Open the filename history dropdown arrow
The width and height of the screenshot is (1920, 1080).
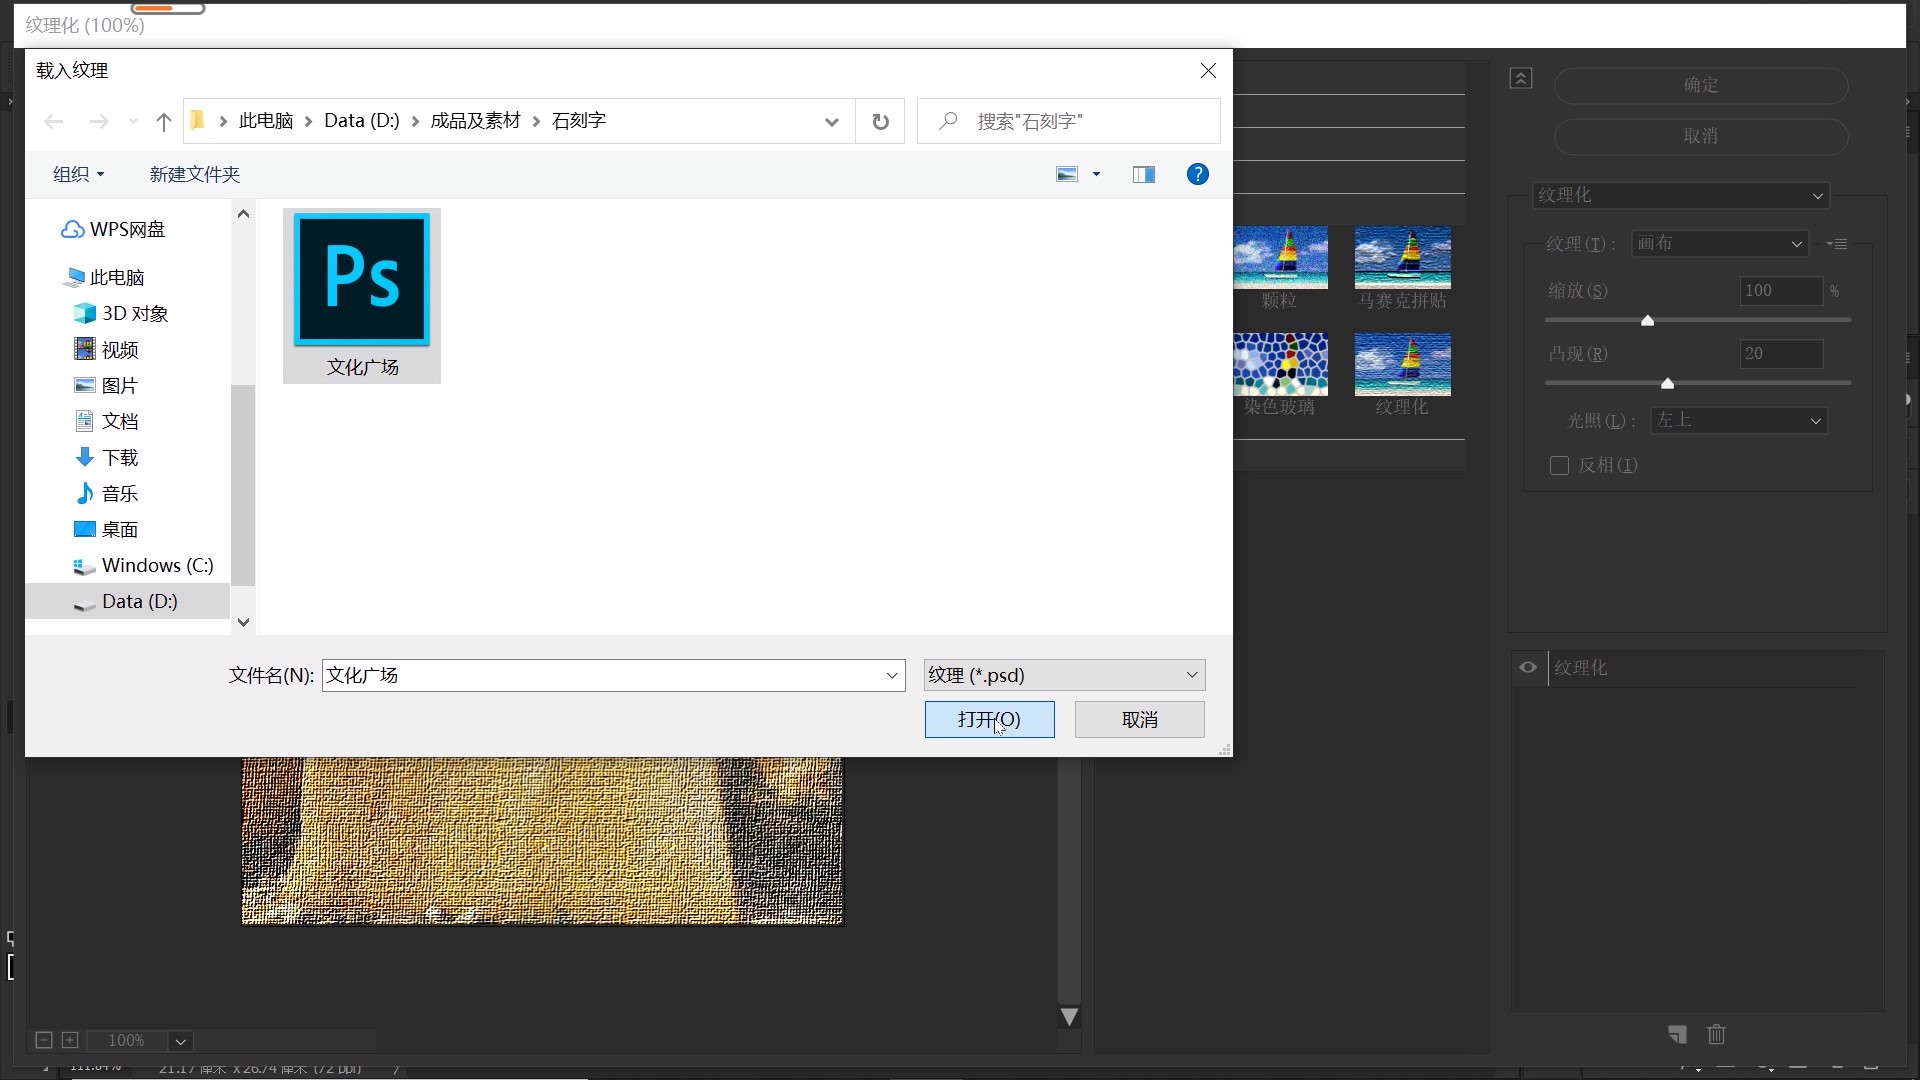click(x=892, y=675)
